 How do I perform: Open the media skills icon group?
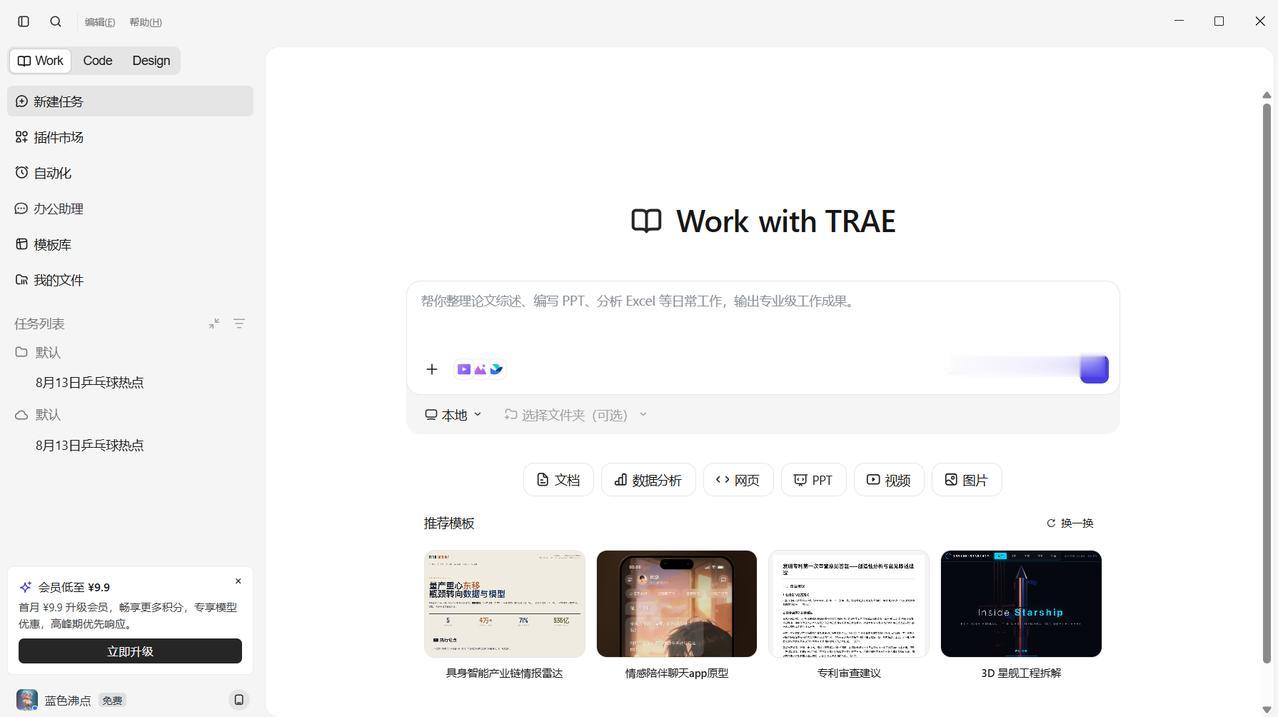[480, 369]
